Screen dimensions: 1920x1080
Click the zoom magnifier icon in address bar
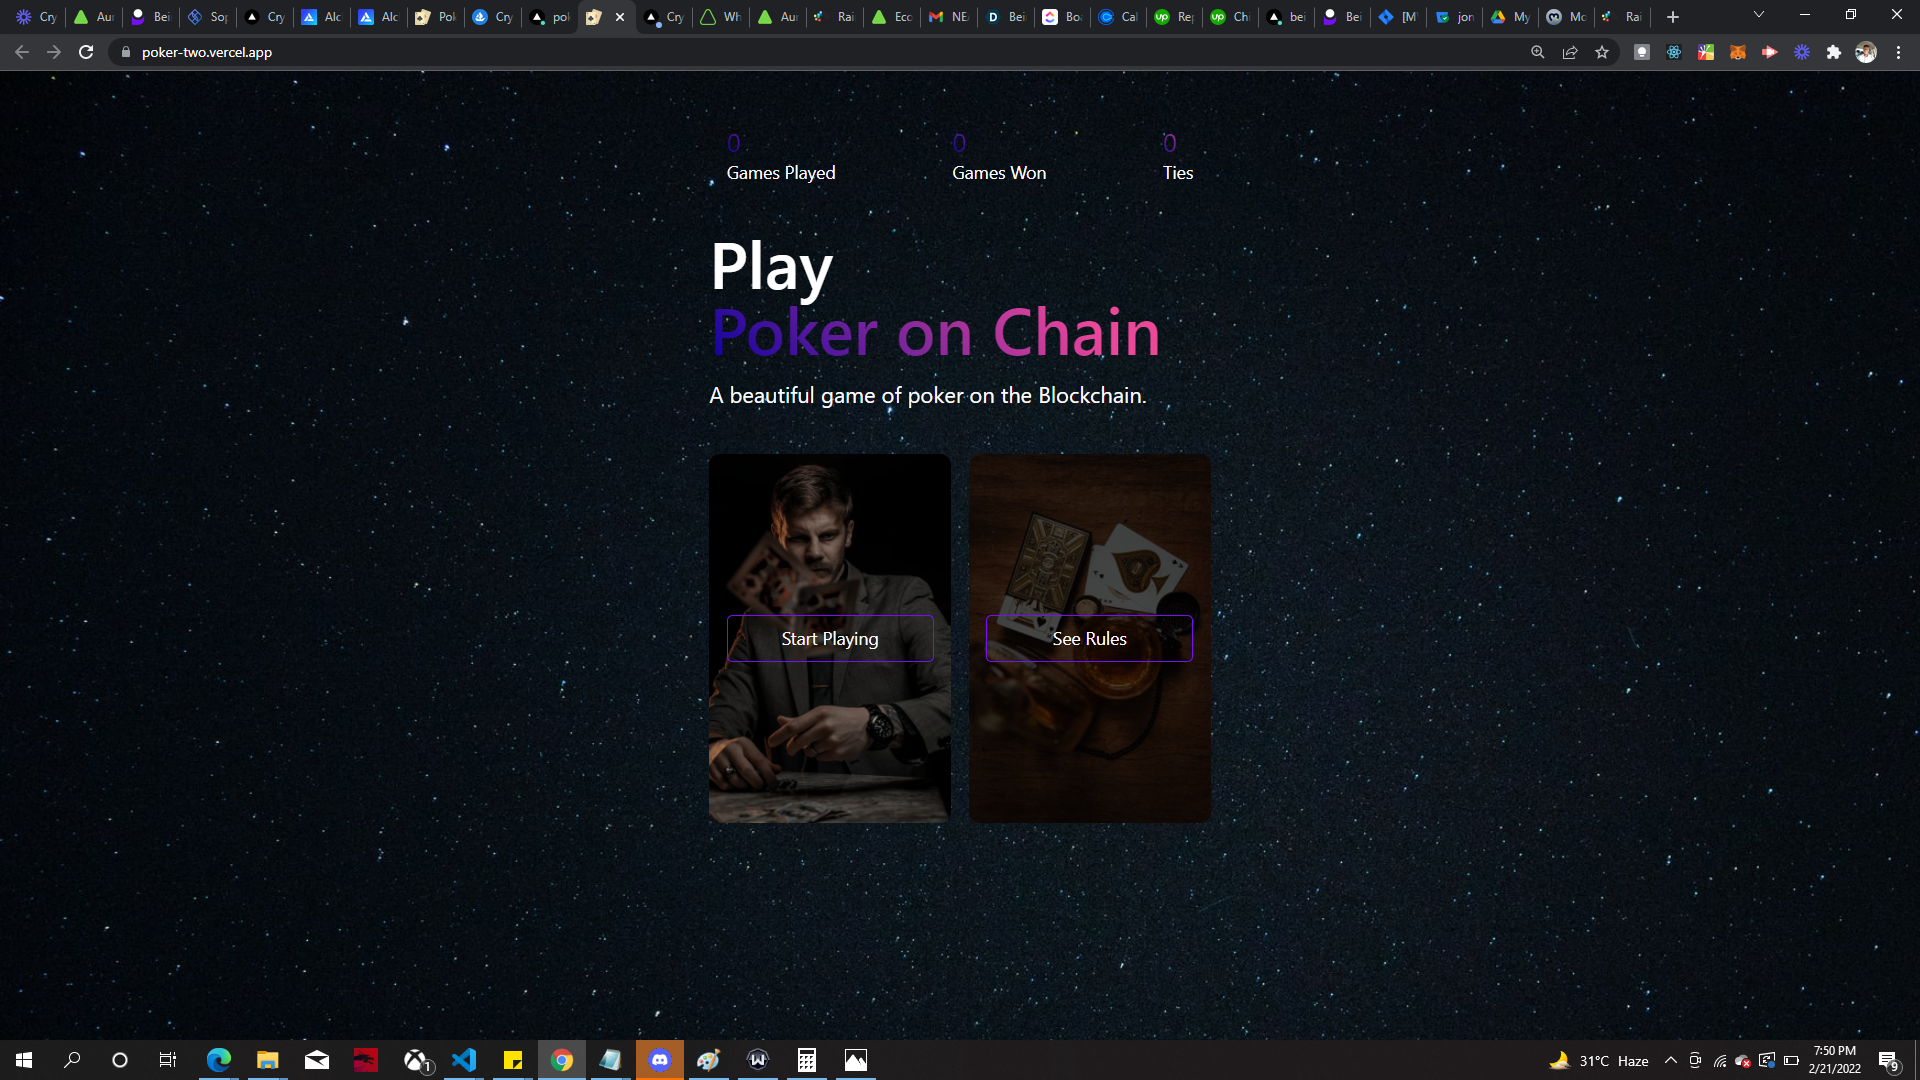coord(1538,52)
